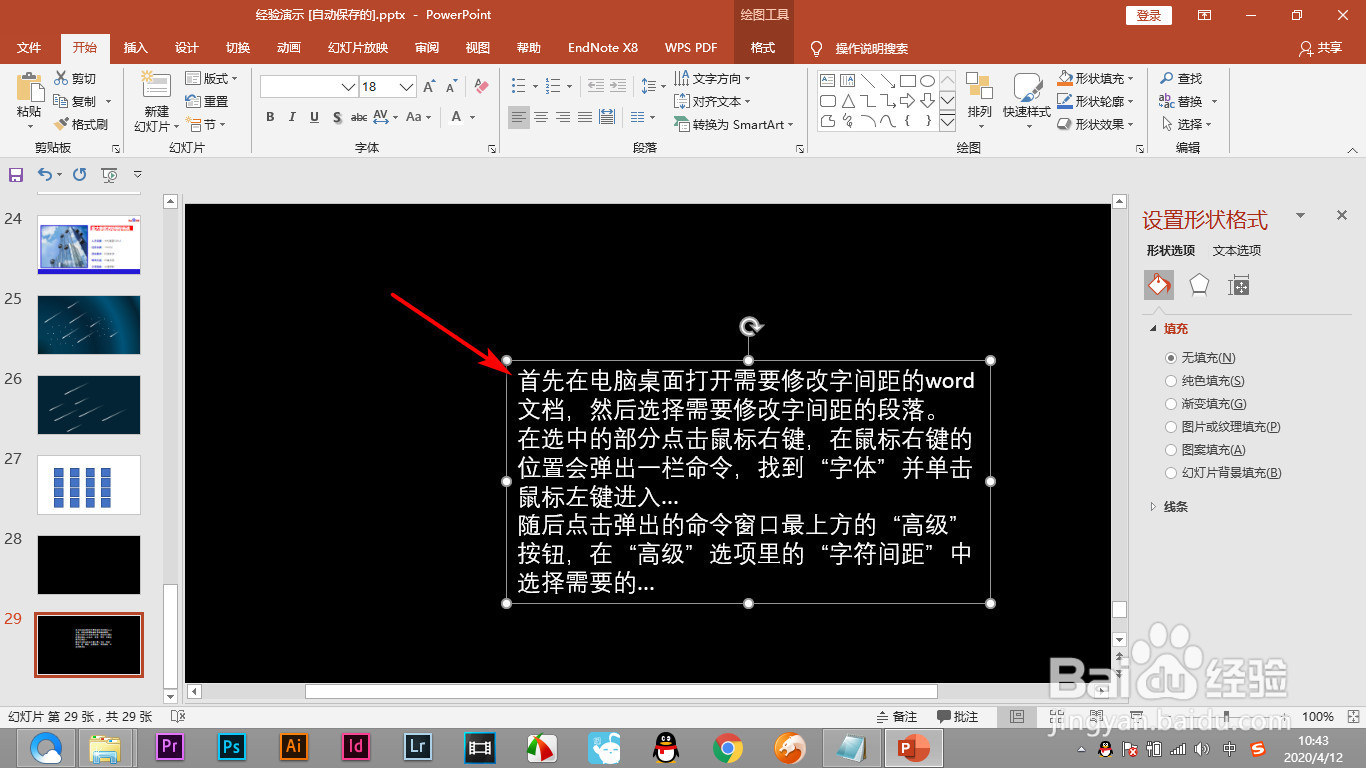Image resolution: width=1366 pixels, height=768 pixels.
Task: Click the increase font size icon
Action: [x=429, y=87]
